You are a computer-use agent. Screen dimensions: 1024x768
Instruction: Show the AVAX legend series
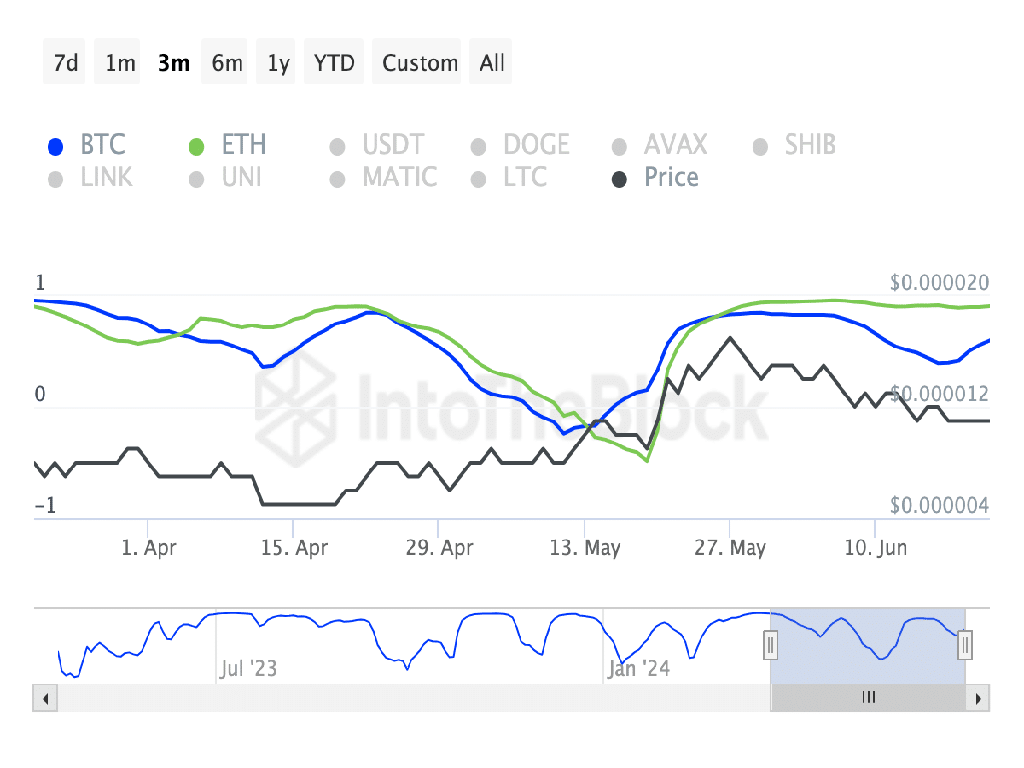point(675,146)
